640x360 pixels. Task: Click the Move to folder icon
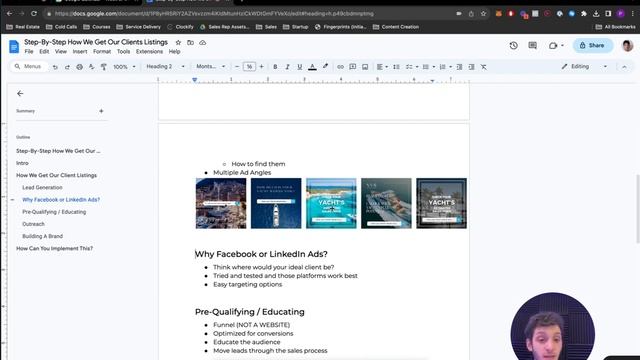pos(191,42)
